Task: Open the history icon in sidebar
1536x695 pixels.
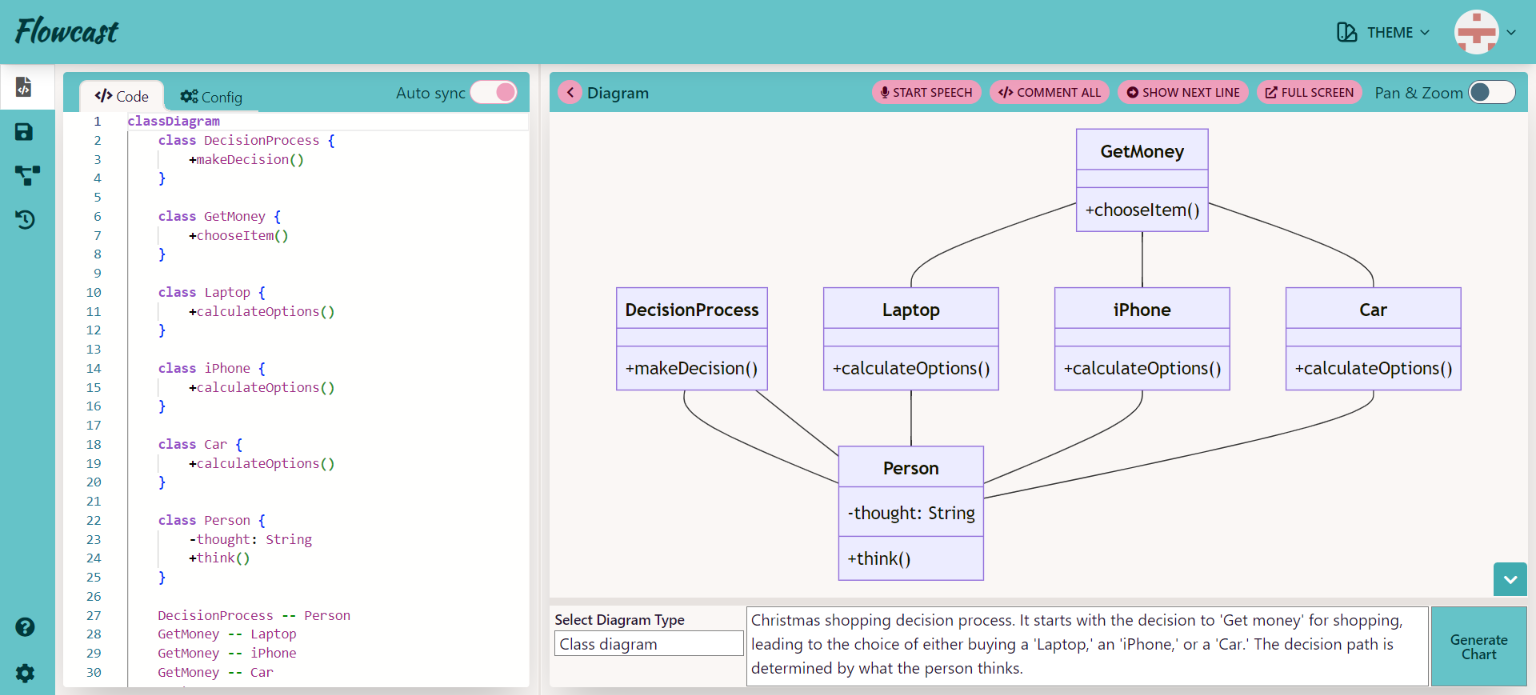Action: click(x=25, y=219)
